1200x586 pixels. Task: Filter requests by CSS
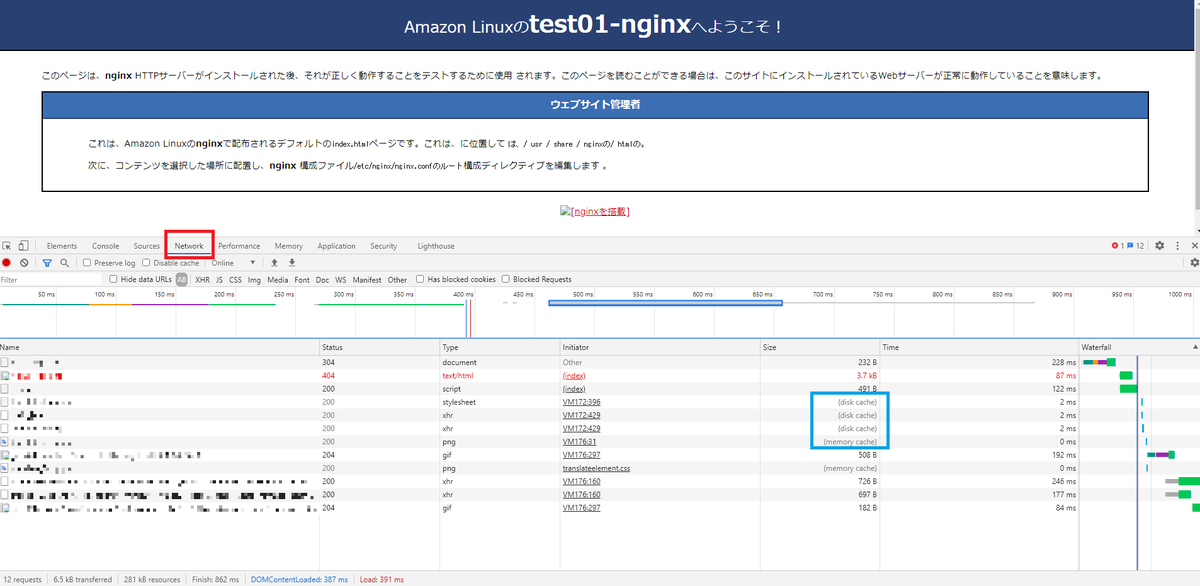click(235, 280)
